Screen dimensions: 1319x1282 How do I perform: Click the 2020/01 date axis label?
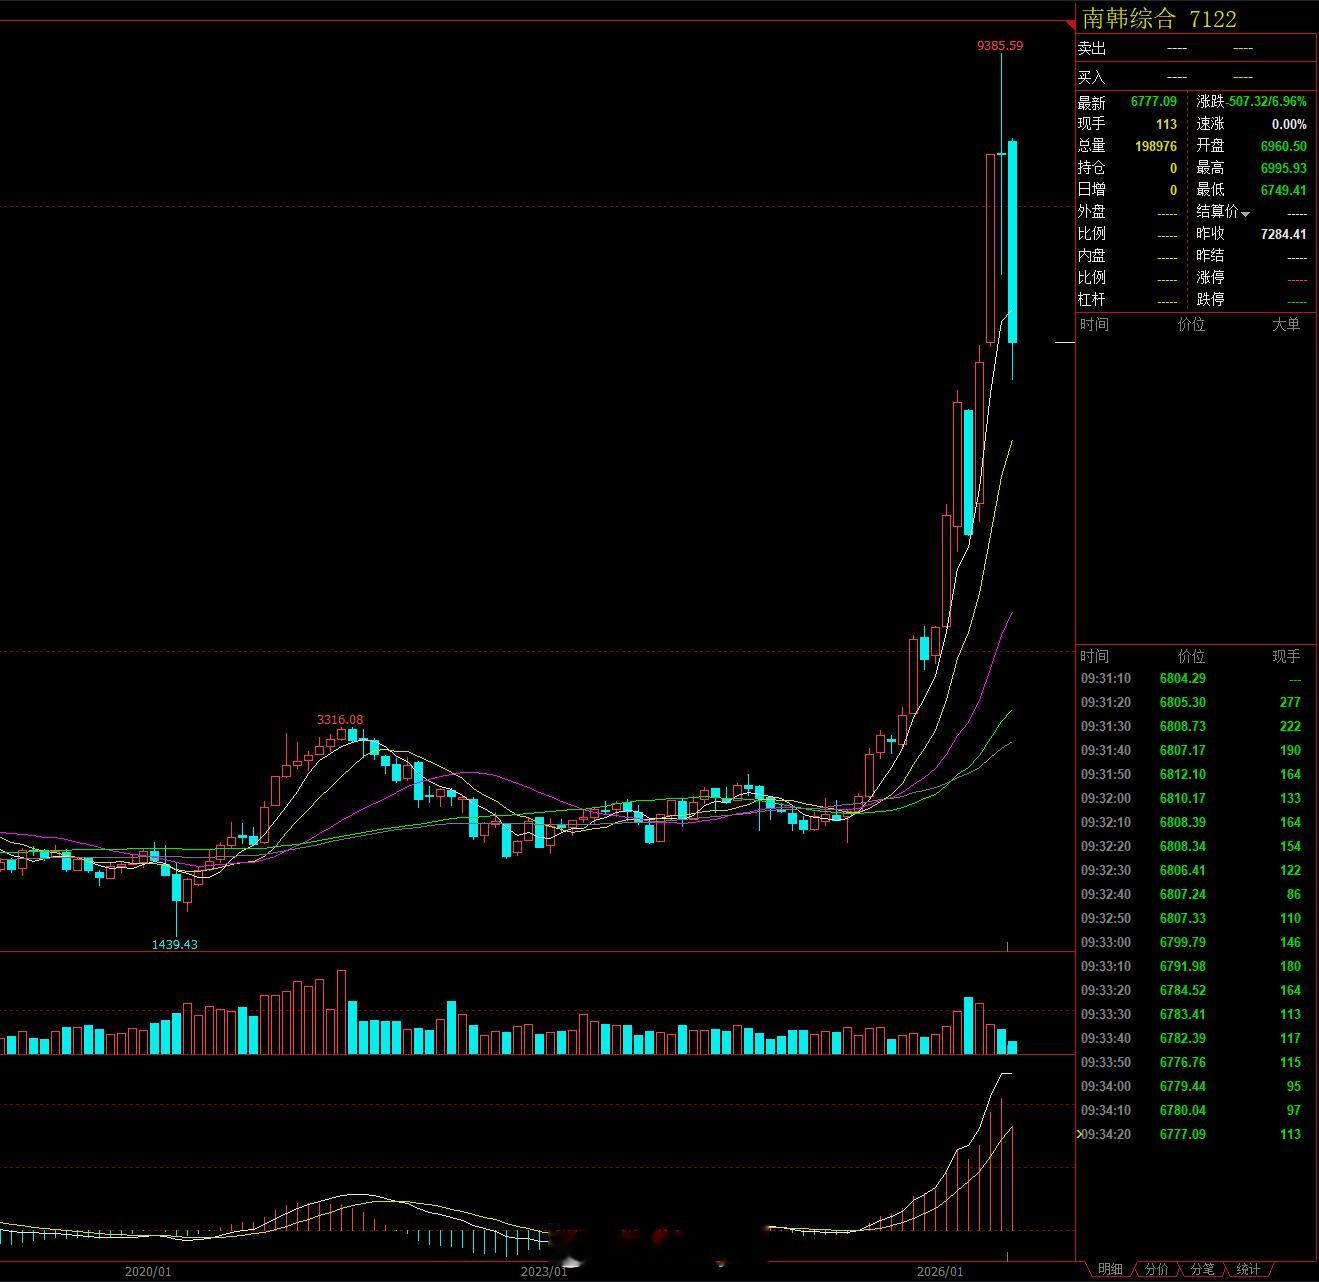pyautogui.click(x=148, y=1271)
